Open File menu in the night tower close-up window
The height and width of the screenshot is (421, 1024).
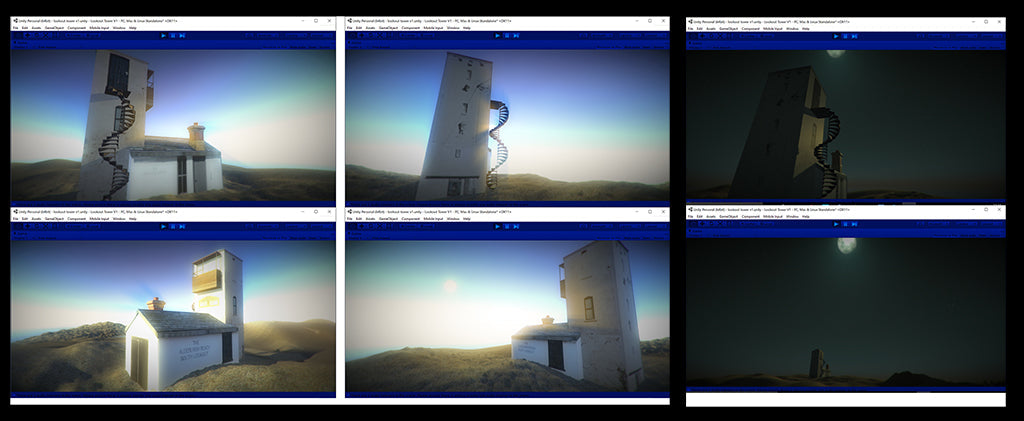point(692,28)
